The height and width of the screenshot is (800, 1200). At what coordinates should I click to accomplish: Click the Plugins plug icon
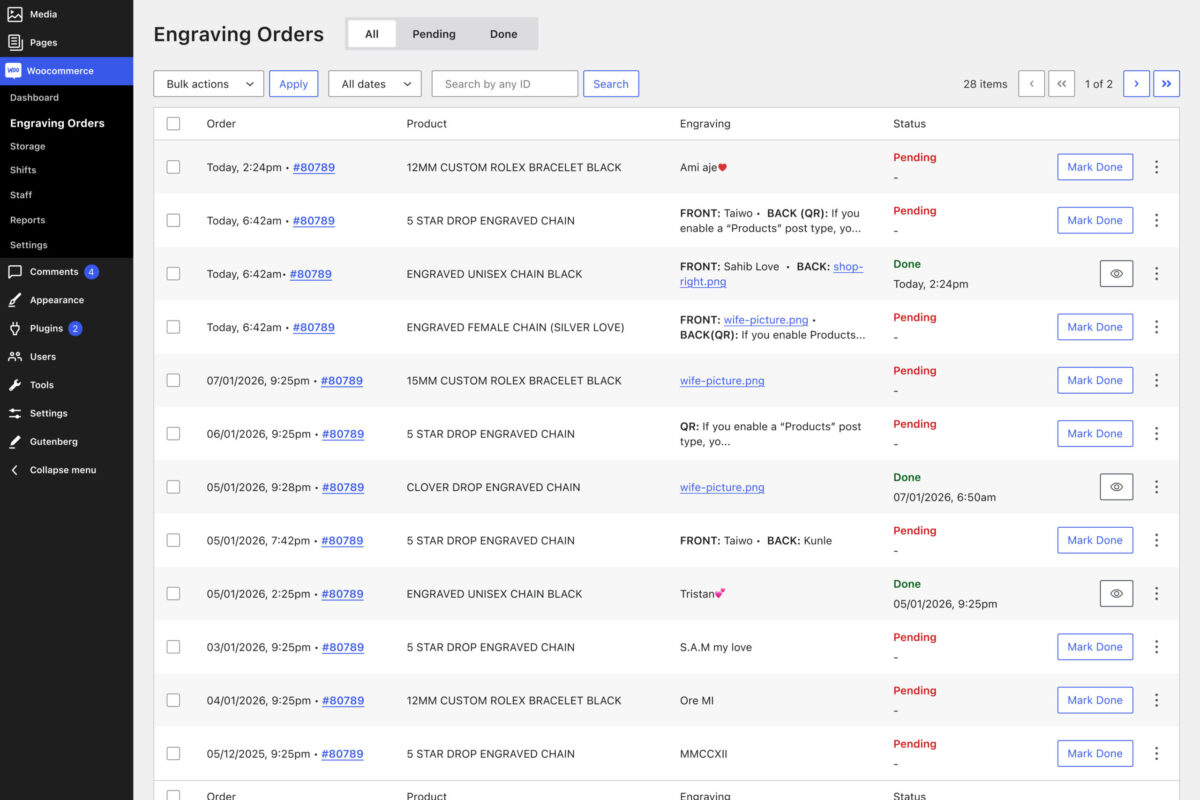click(15, 328)
